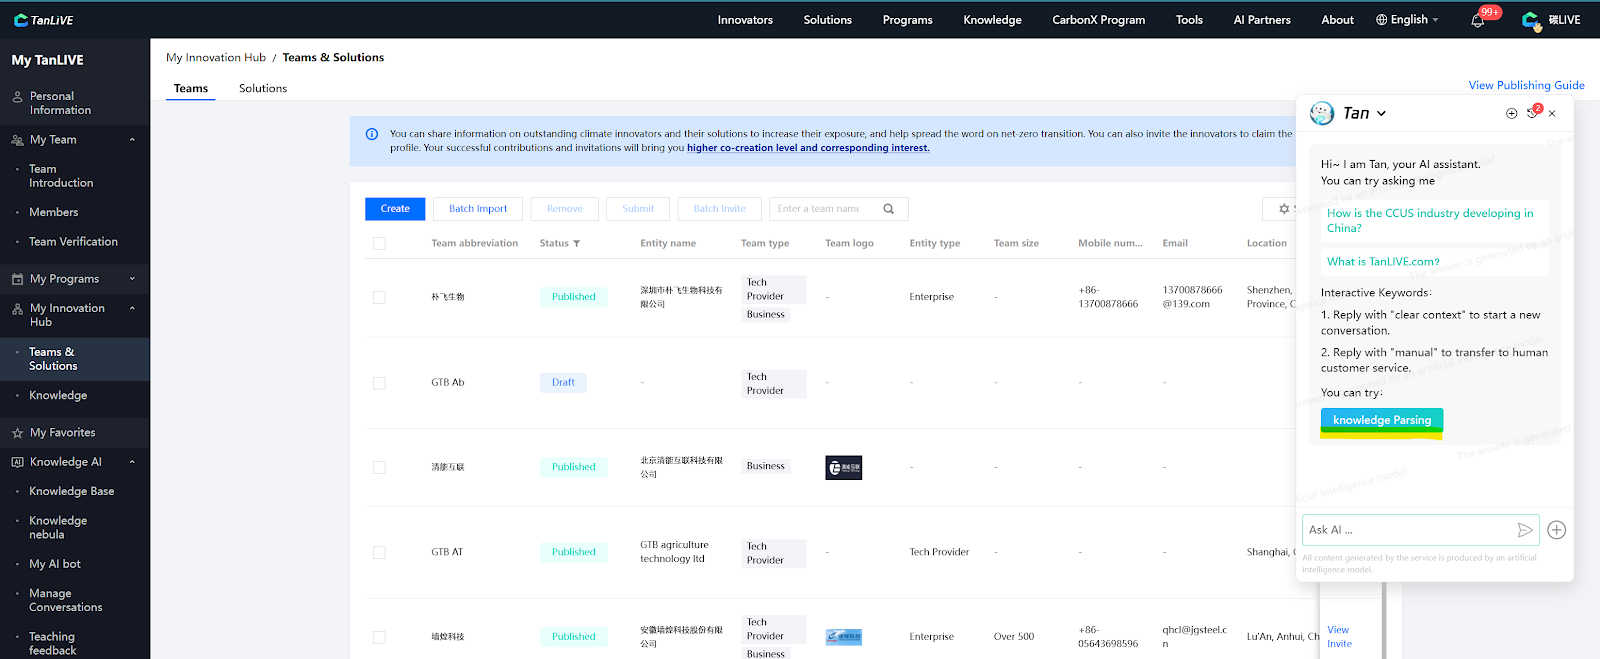1600x659 pixels.
Task: Collapse the My Team sidebar section
Action: [132, 140]
